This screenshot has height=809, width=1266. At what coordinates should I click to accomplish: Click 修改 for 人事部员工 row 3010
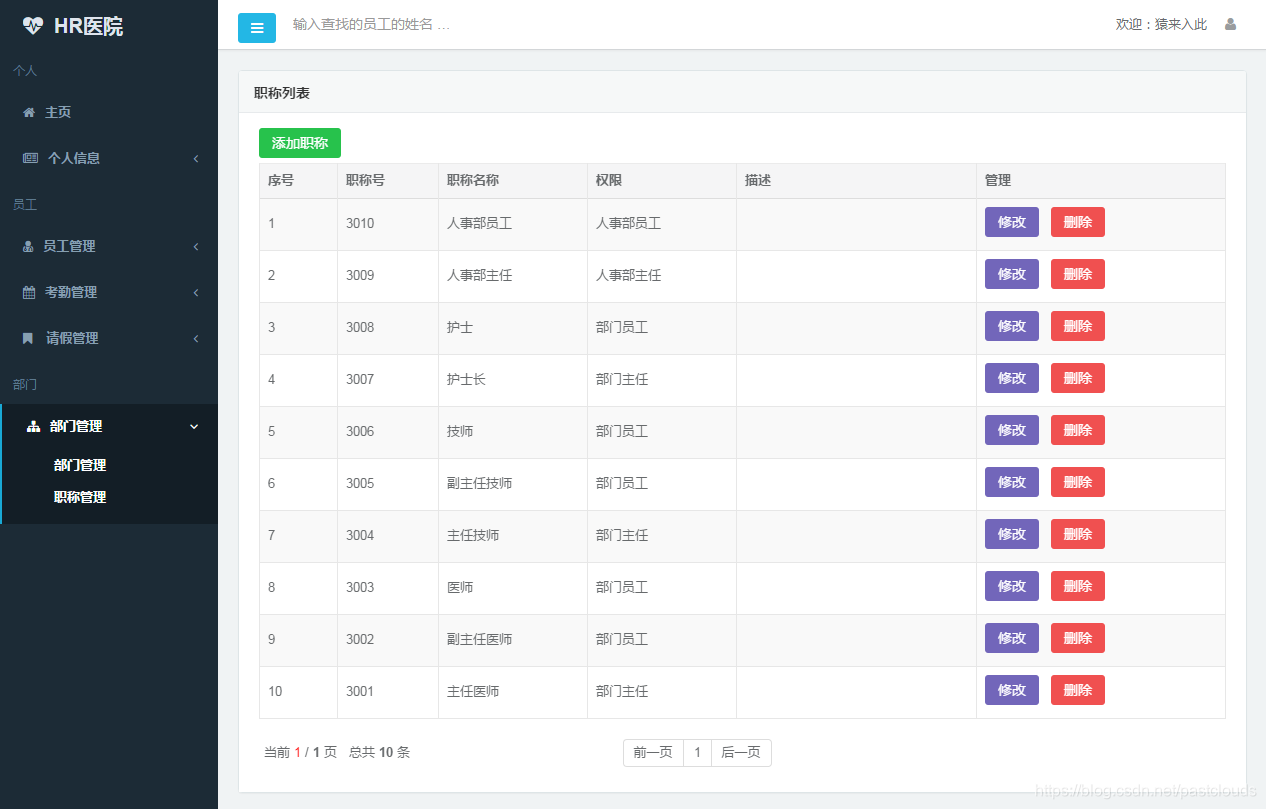[x=1012, y=222]
